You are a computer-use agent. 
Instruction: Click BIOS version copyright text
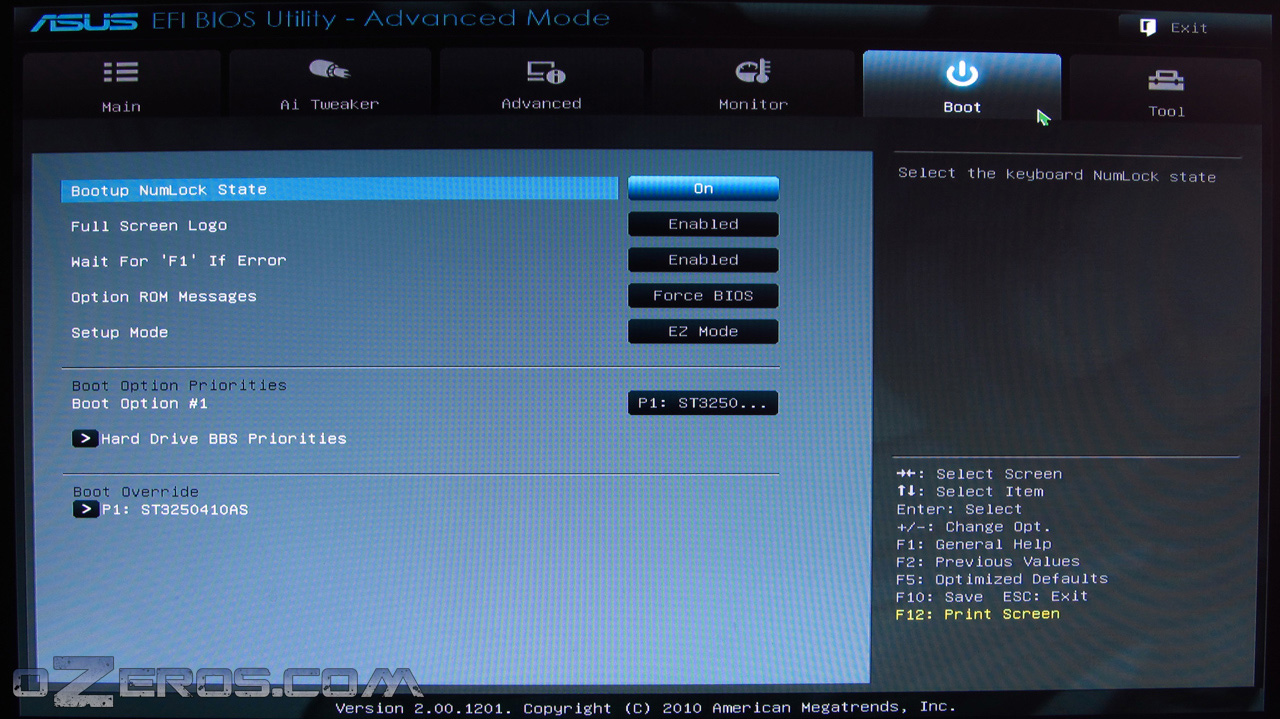pyautogui.click(x=645, y=707)
